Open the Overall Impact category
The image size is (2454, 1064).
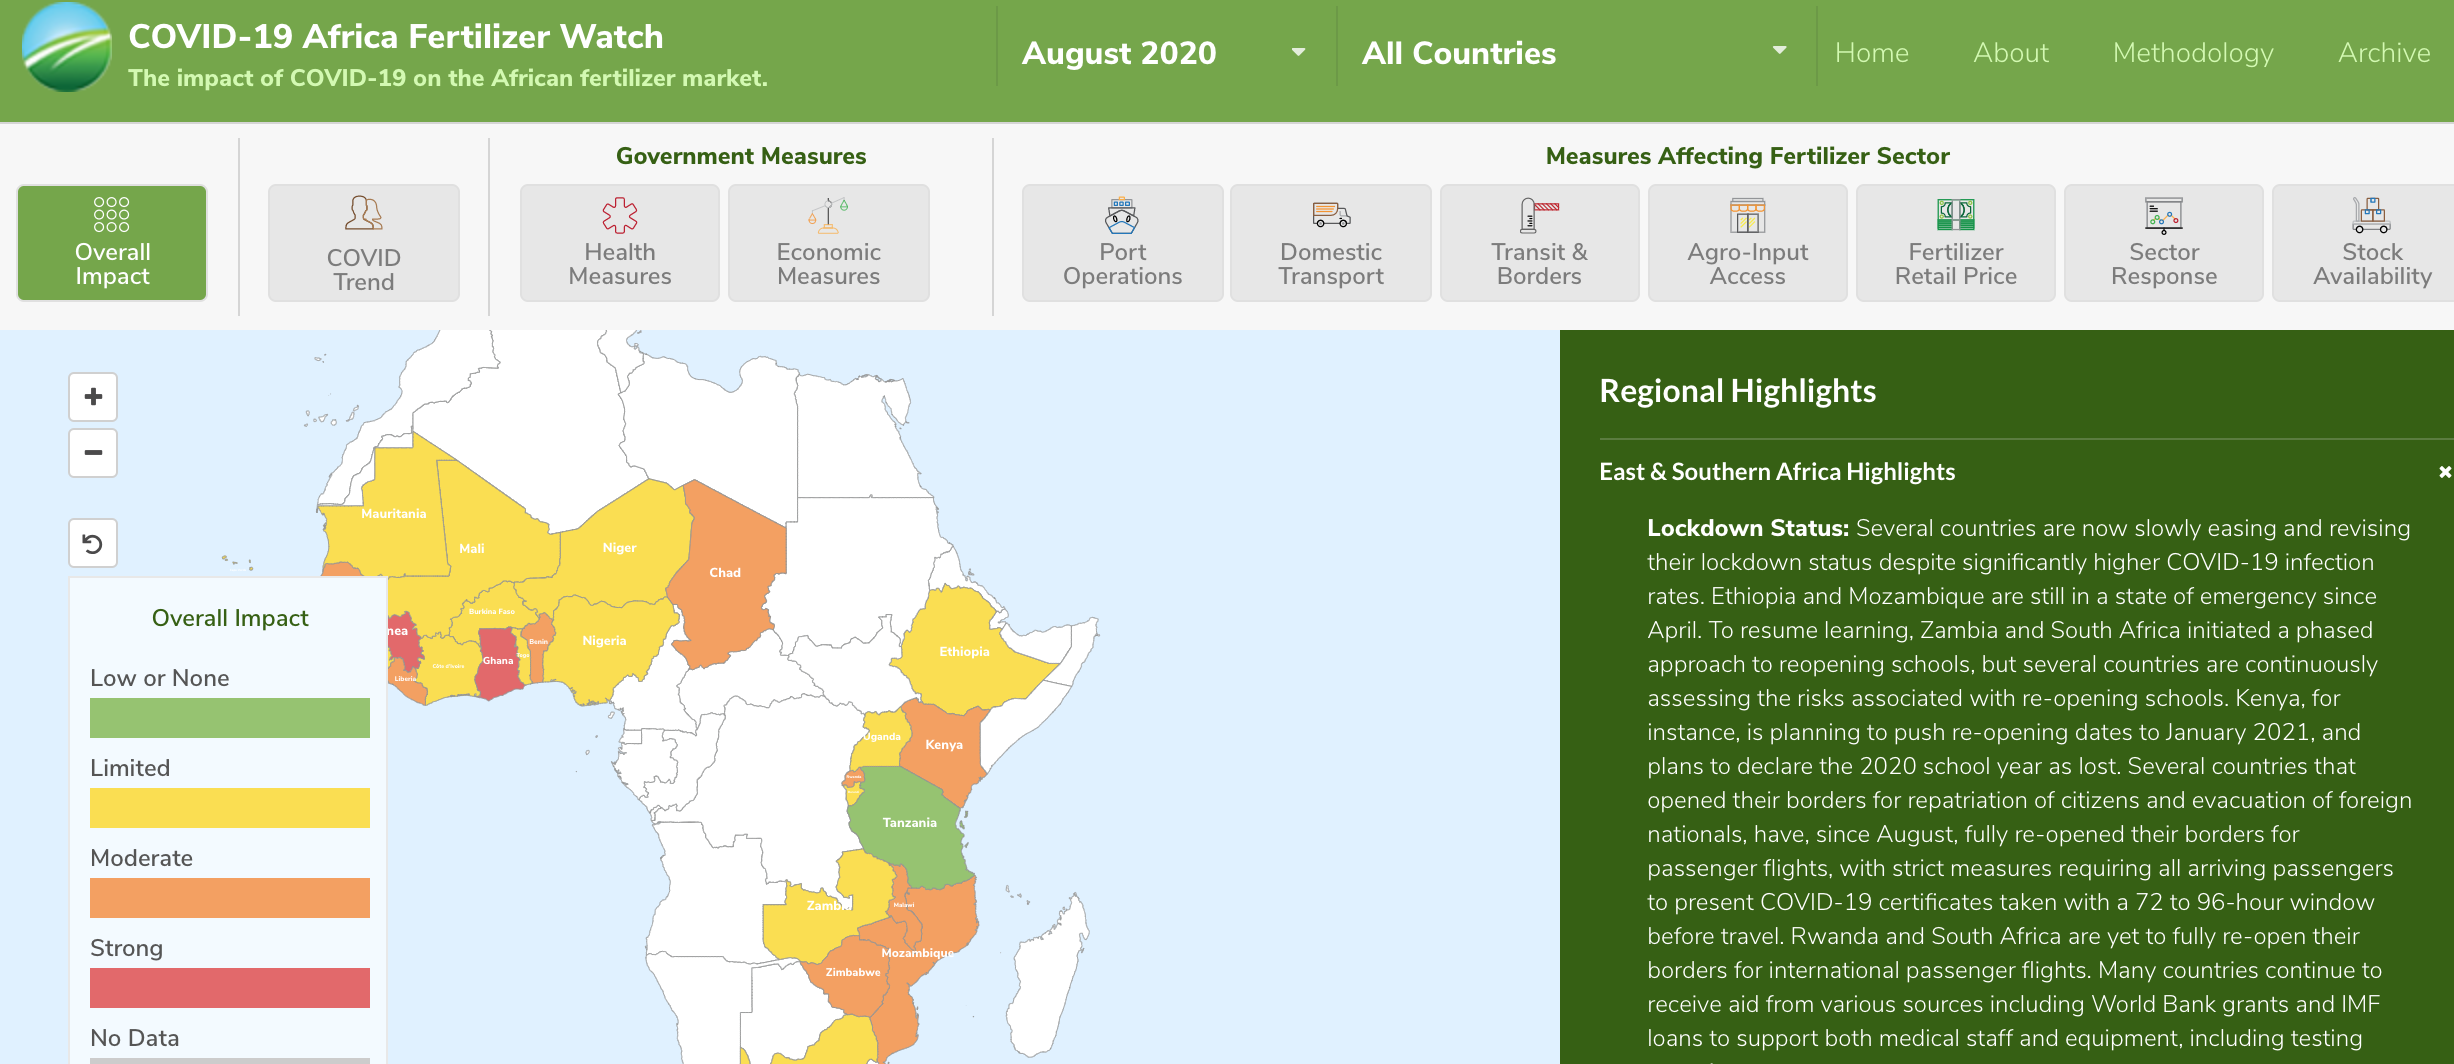[112, 243]
